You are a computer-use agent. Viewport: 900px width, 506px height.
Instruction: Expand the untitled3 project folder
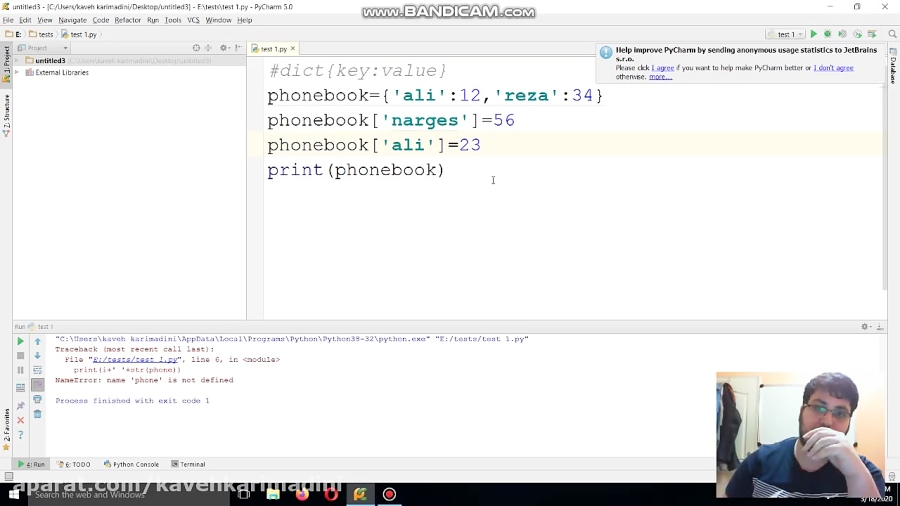point(18,61)
